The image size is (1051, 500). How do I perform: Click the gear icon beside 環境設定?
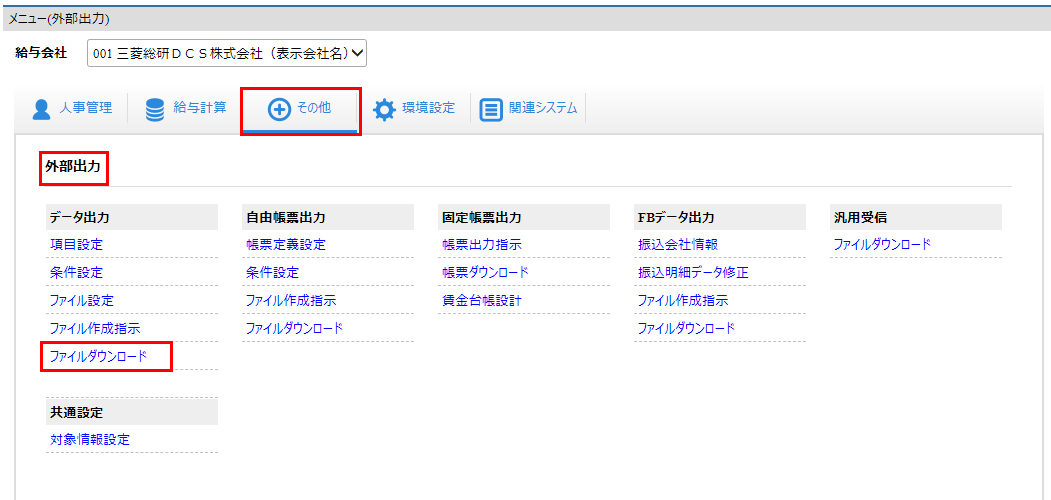pos(384,110)
